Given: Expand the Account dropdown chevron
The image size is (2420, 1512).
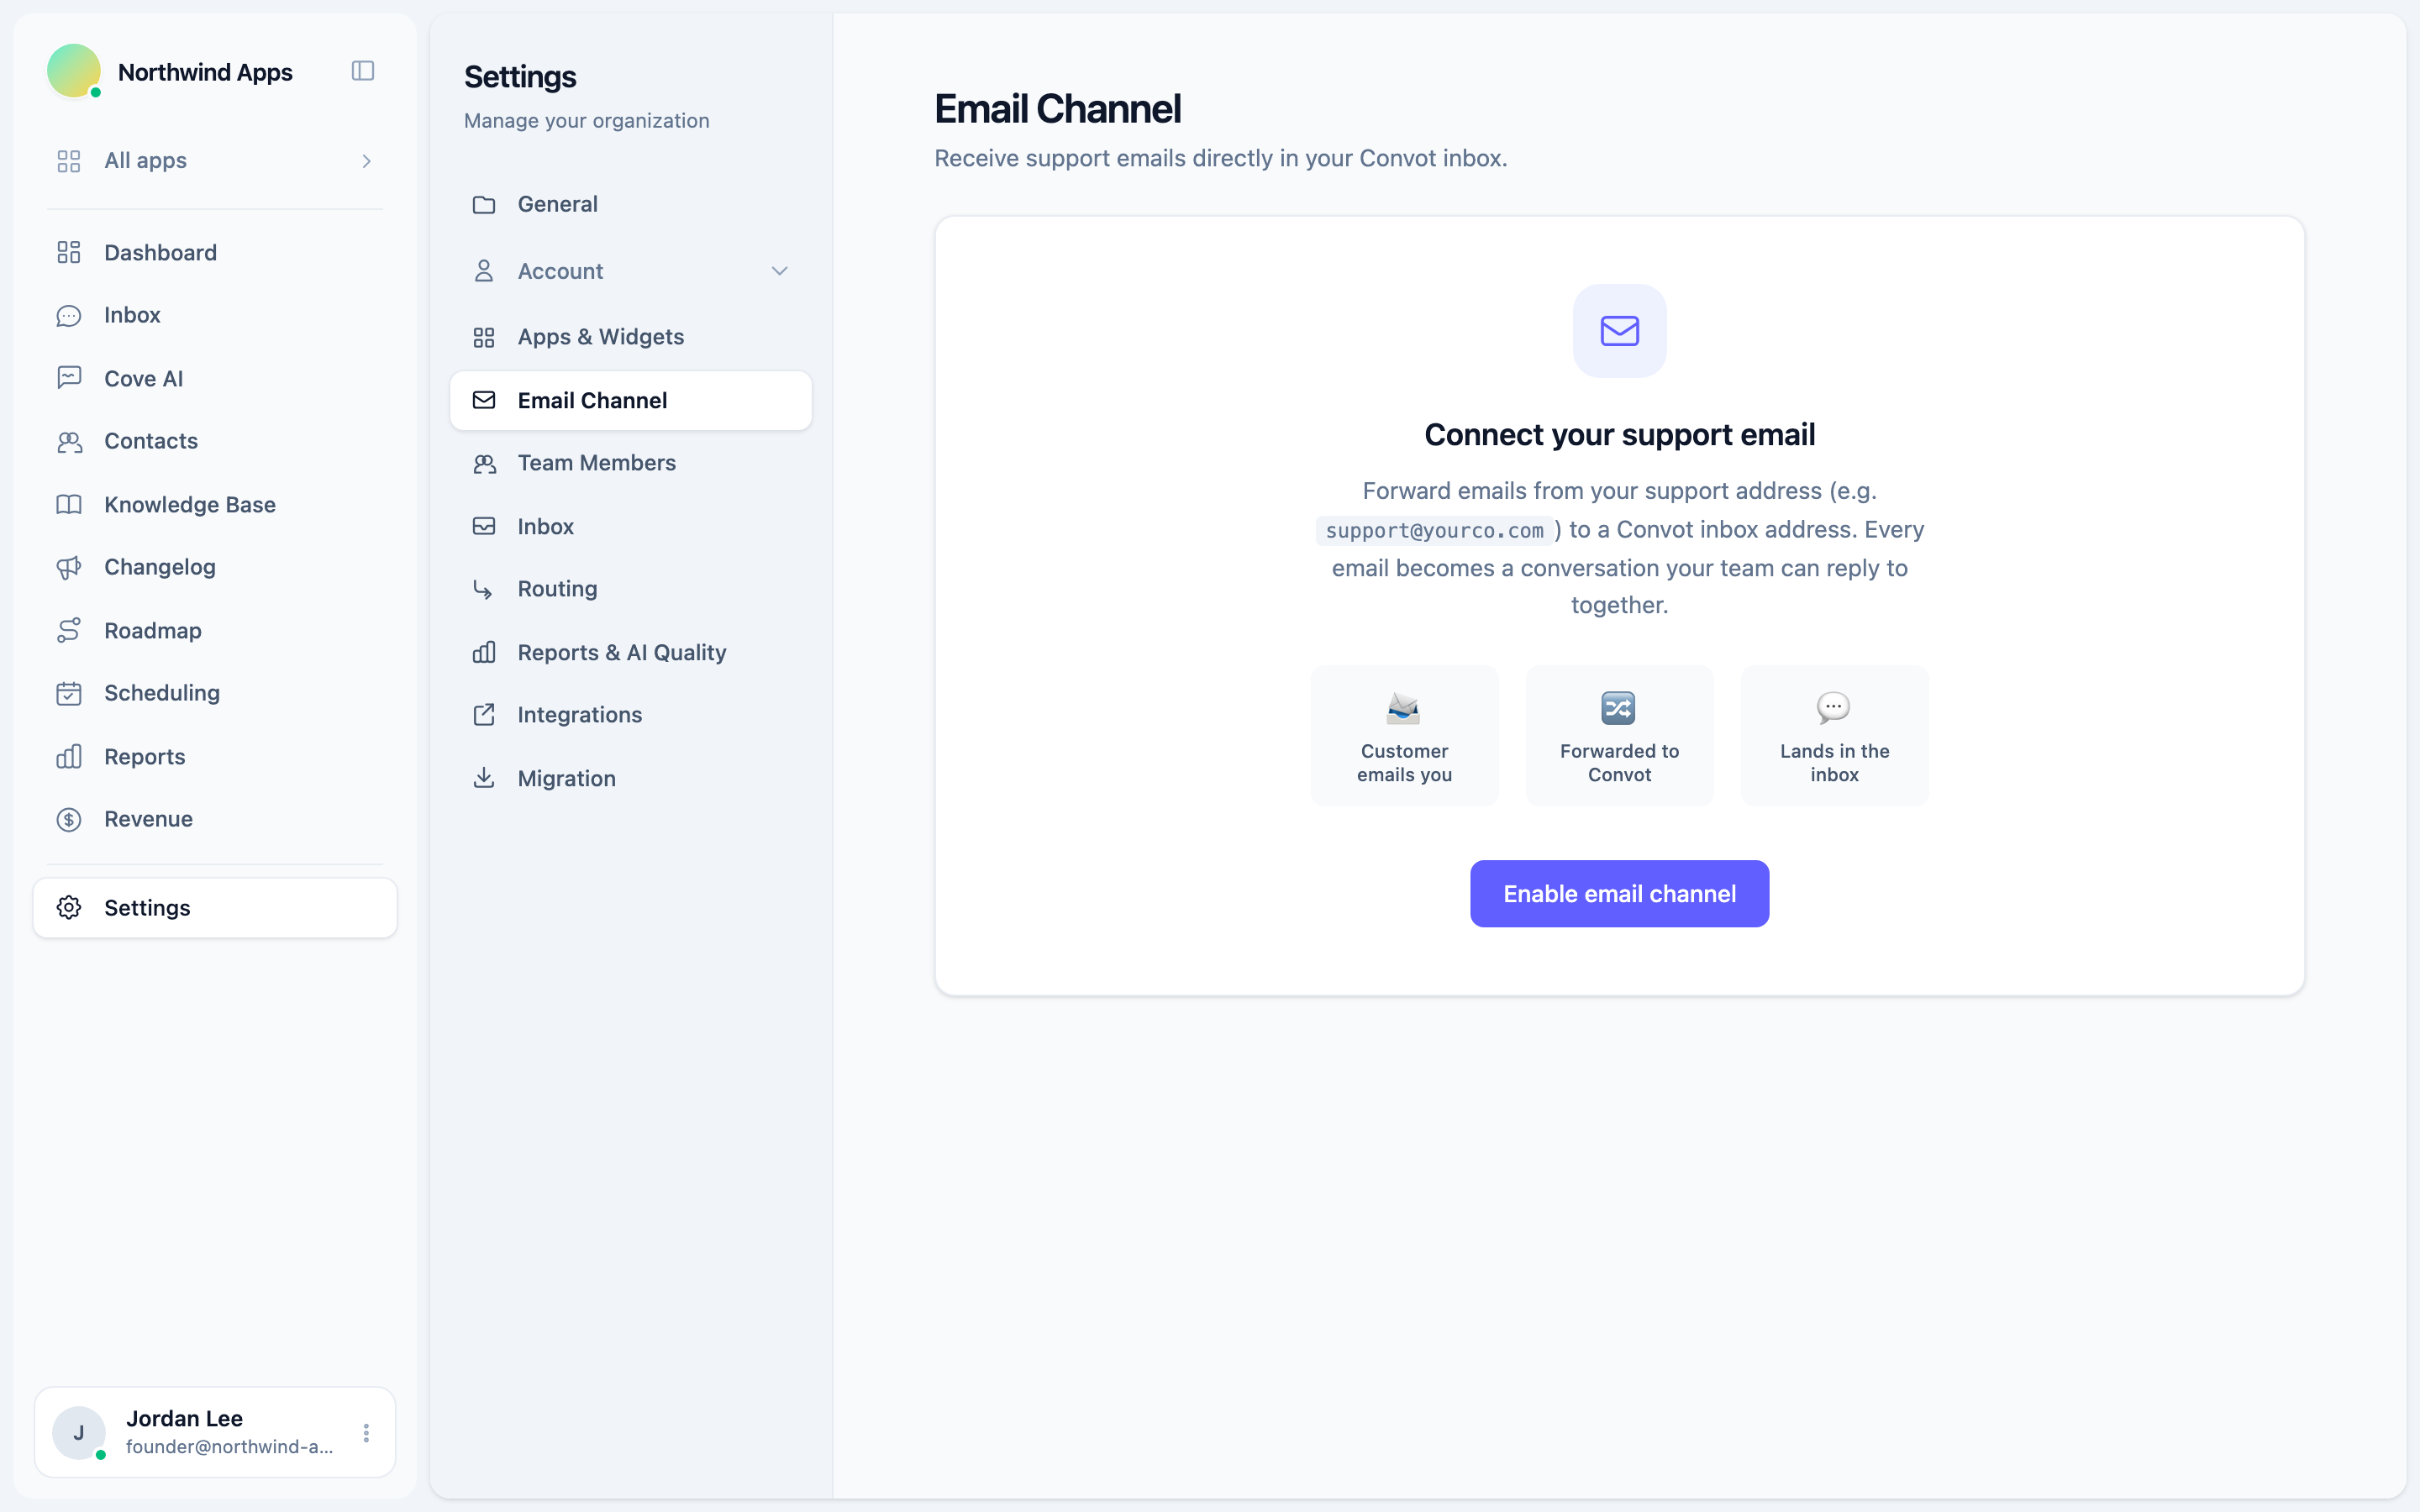Looking at the screenshot, I should pos(780,271).
